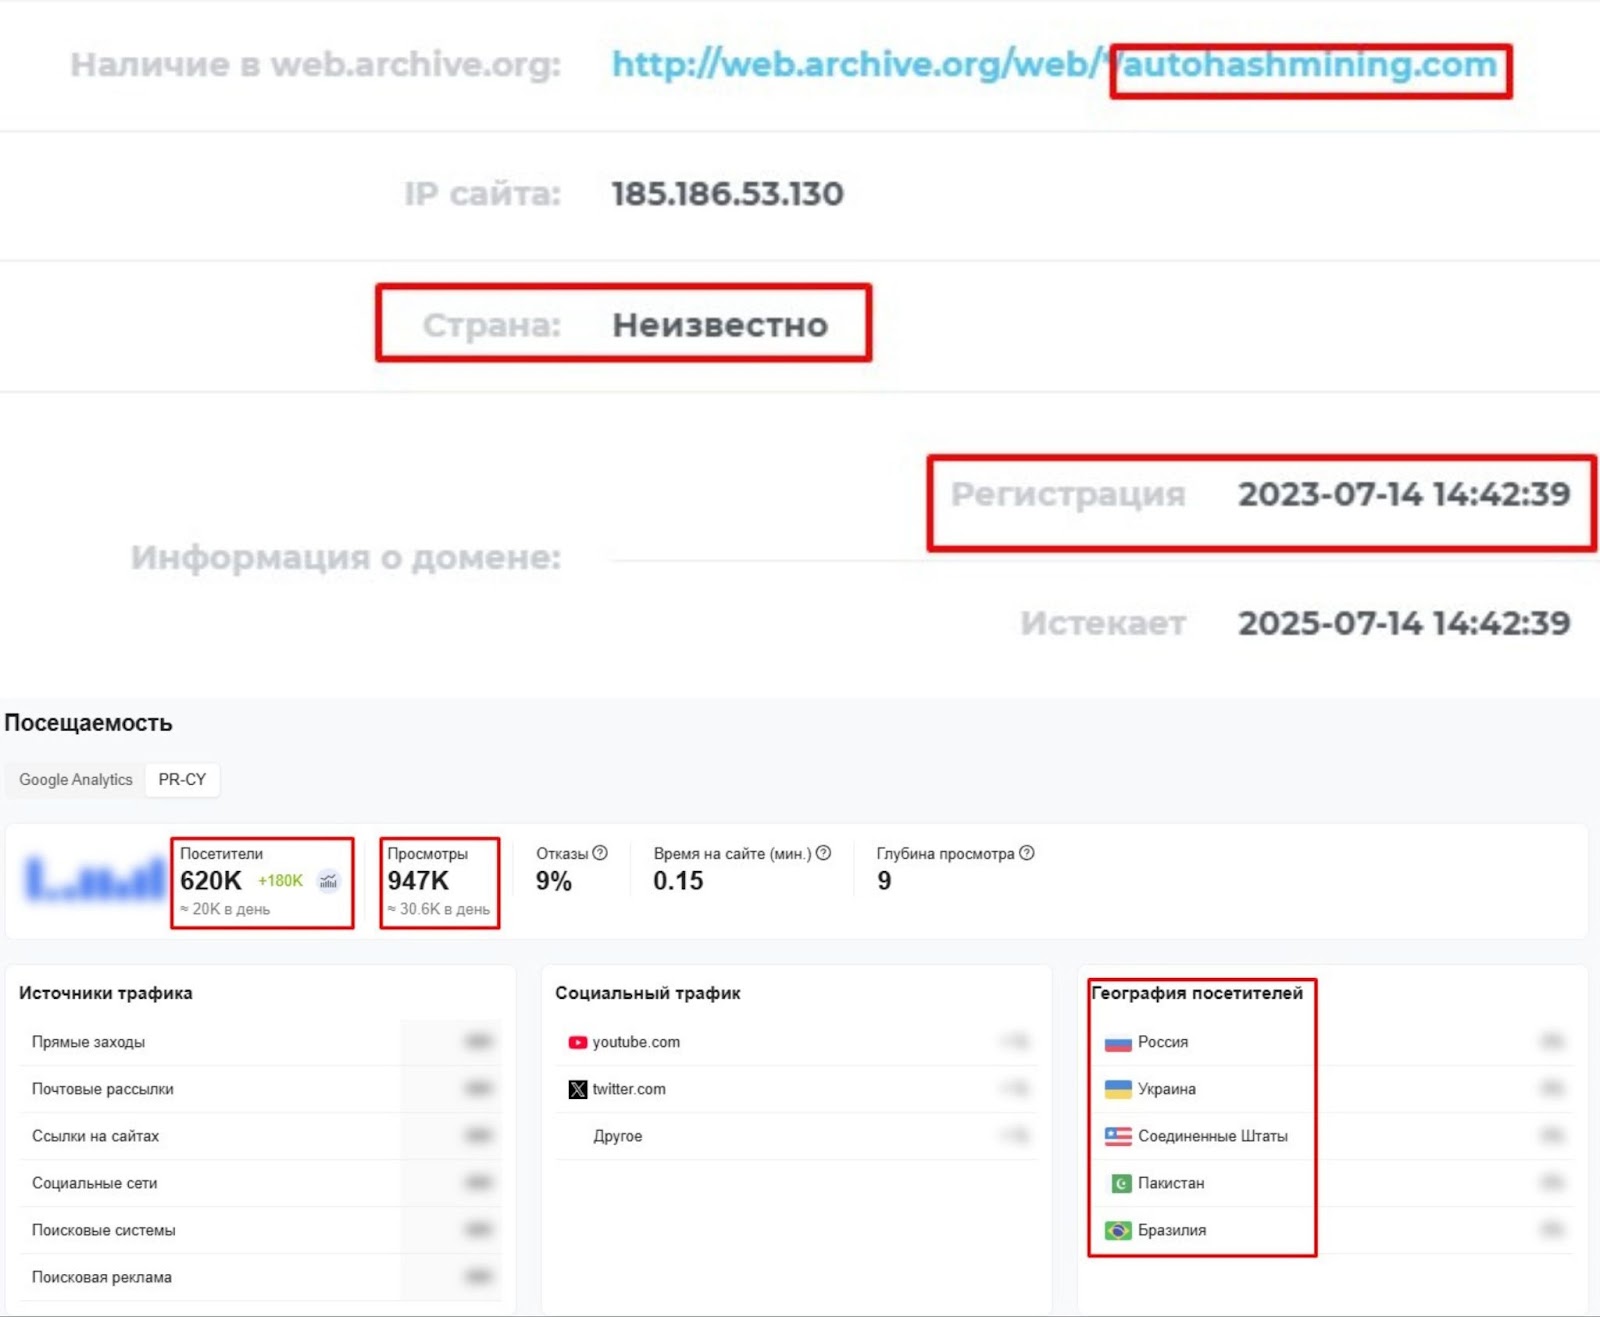
Task: Click the 620K visitors figure
Action: (x=211, y=881)
